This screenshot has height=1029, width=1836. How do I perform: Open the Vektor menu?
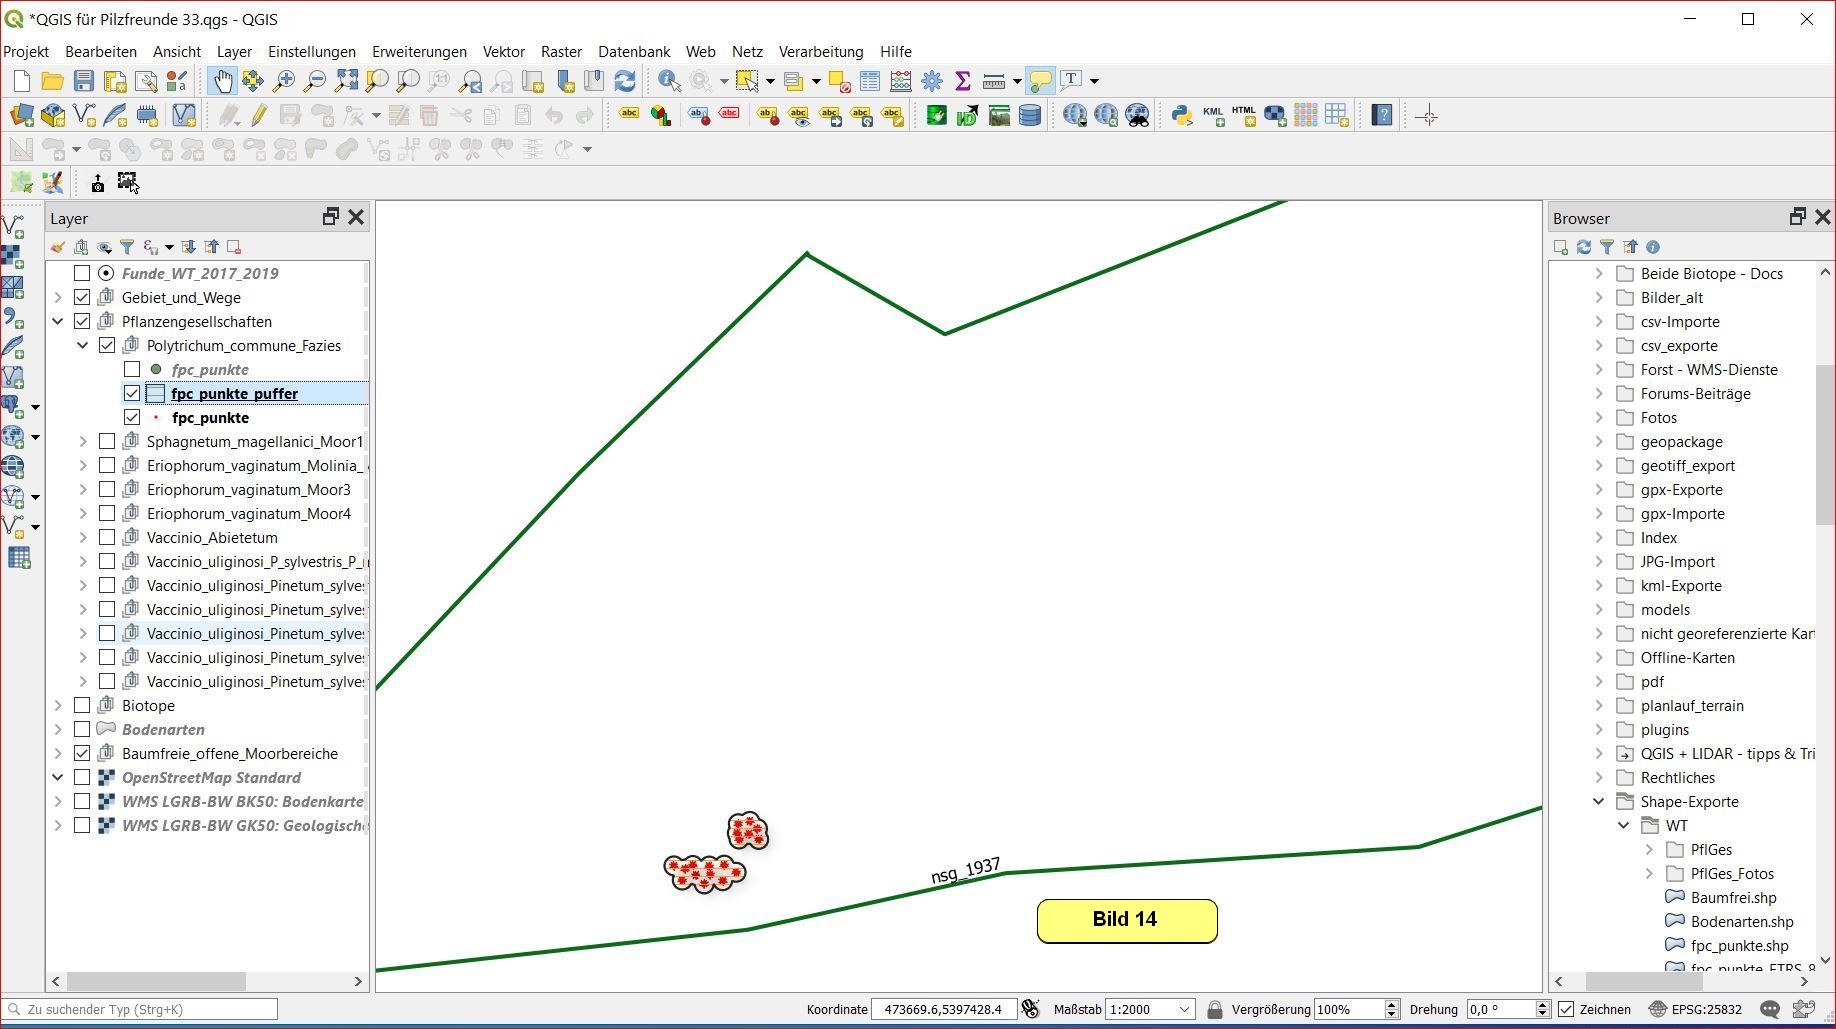[x=503, y=51]
